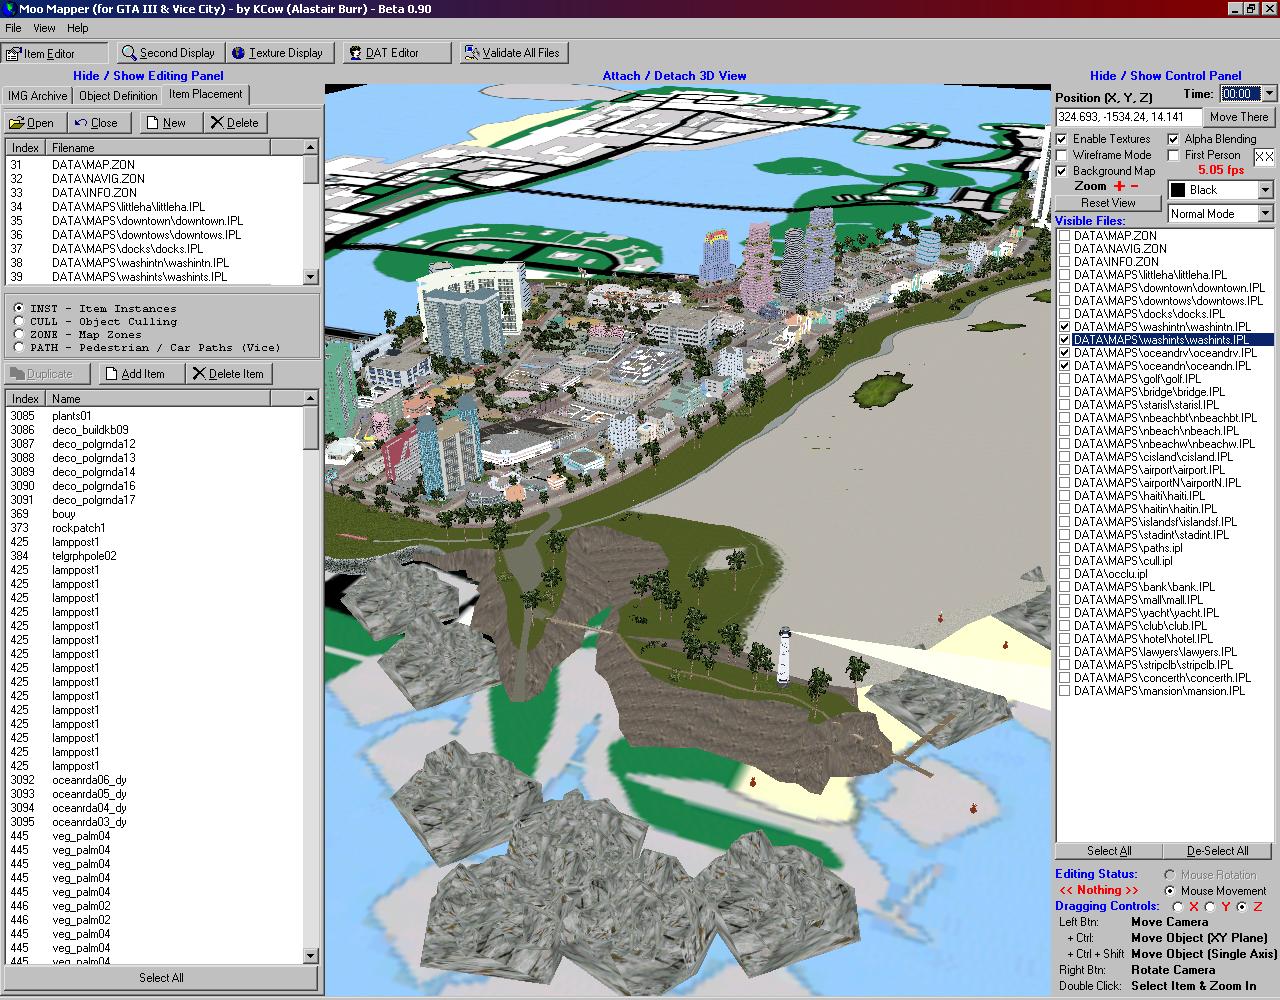This screenshot has width=1280, height=1000.
Task: Click the Move There button
Action: click(x=1238, y=117)
